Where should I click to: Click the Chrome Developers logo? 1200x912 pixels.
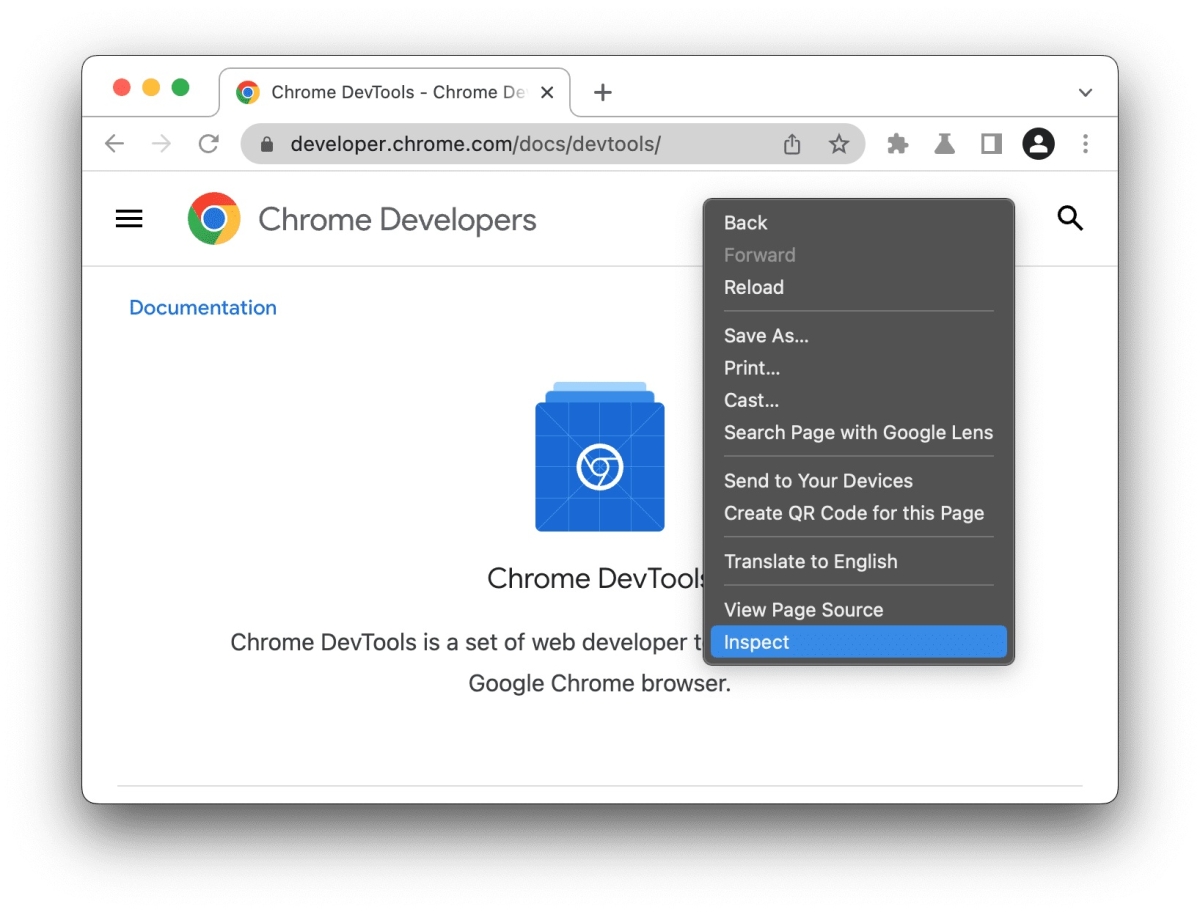point(214,219)
